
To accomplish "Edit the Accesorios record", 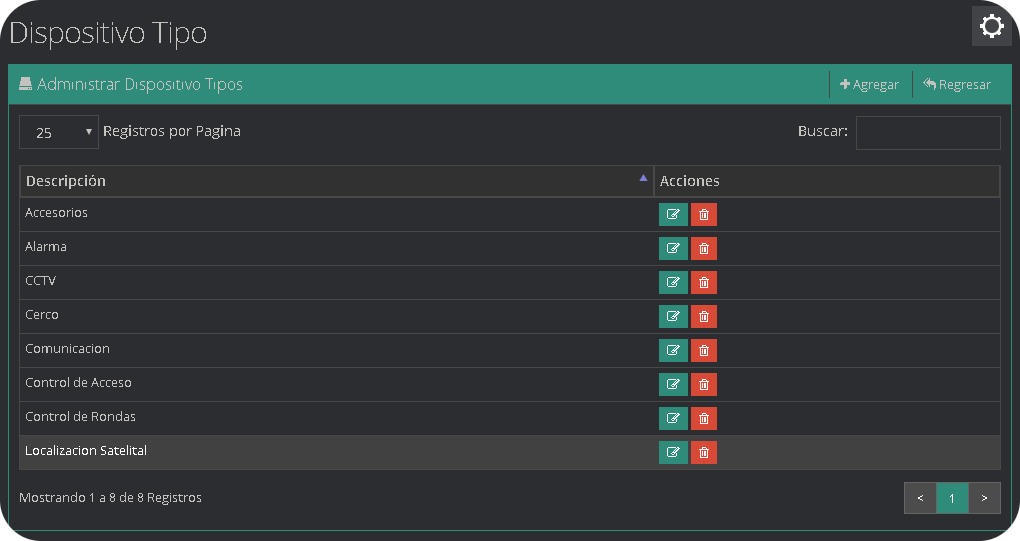I will pos(673,215).
